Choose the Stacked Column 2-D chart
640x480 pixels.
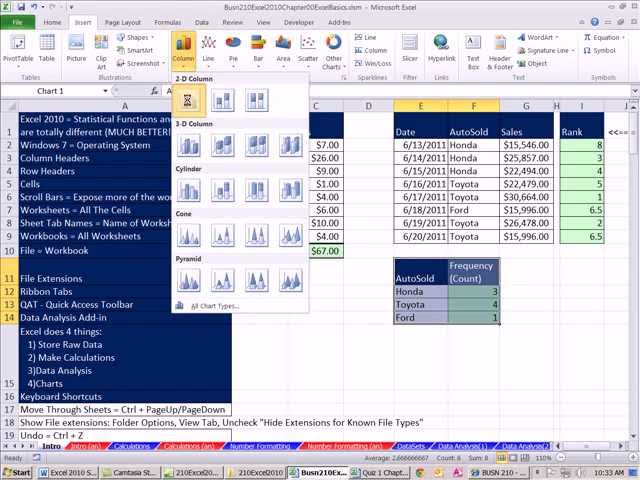222,100
